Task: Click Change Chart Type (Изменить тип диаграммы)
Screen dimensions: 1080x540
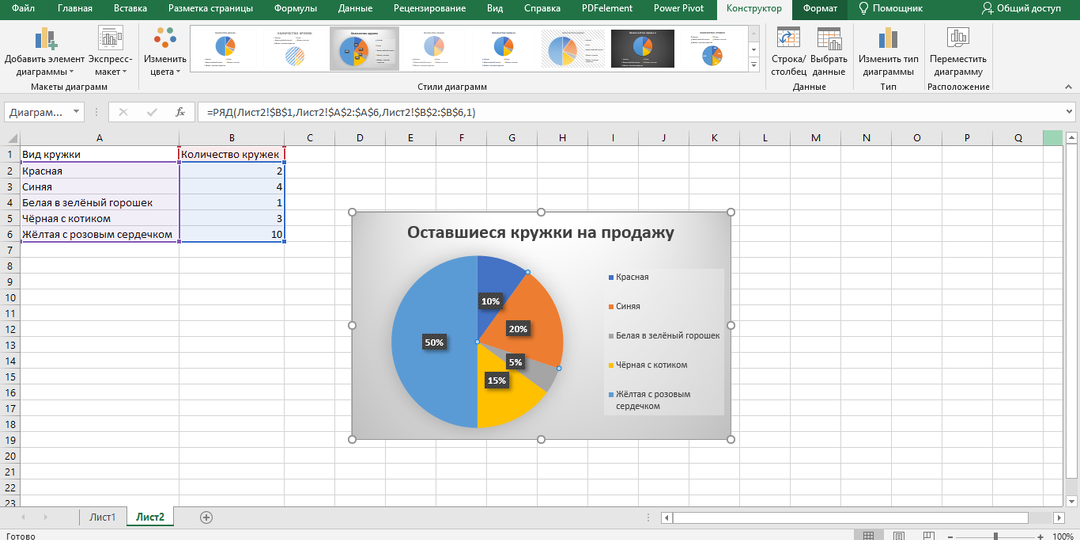Action: [888, 52]
